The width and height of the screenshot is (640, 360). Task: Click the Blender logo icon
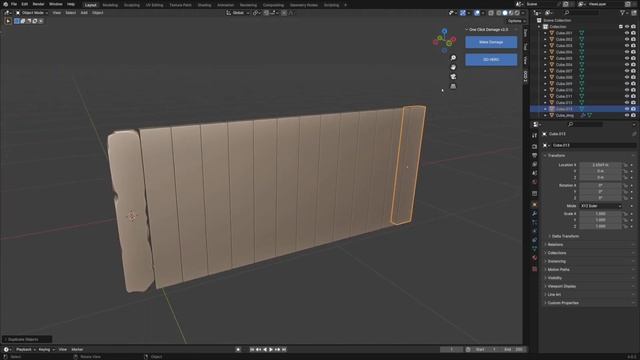(5, 4)
